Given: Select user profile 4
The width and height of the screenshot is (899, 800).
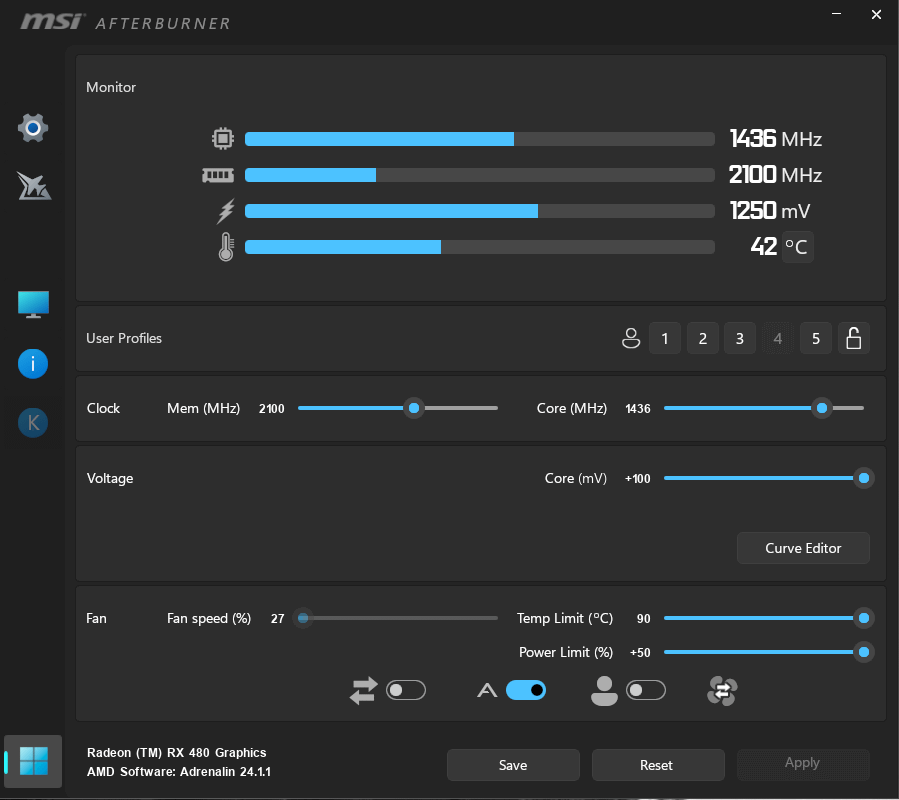Looking at the screenshot, I should pos(777,338).
